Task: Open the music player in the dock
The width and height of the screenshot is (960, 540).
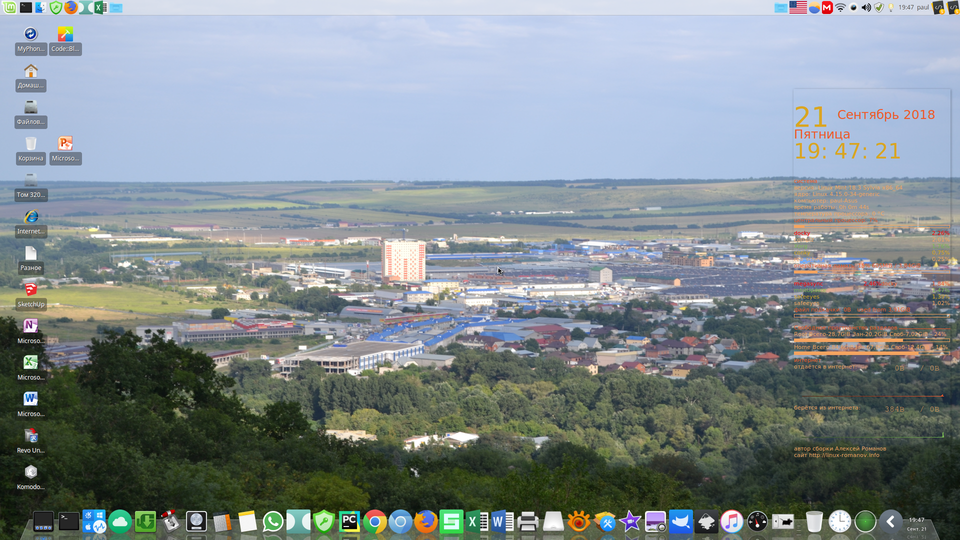Action: (x=731, y=521)
